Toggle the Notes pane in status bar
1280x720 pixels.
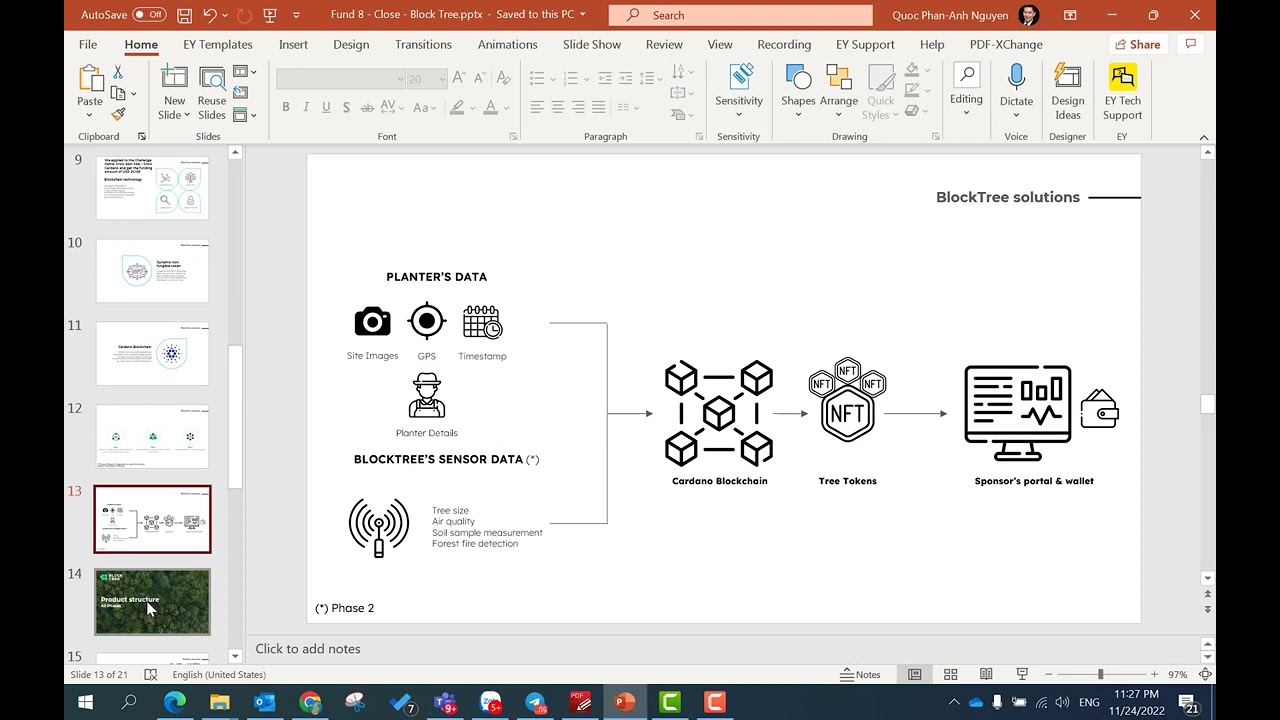tap(860, 674)
